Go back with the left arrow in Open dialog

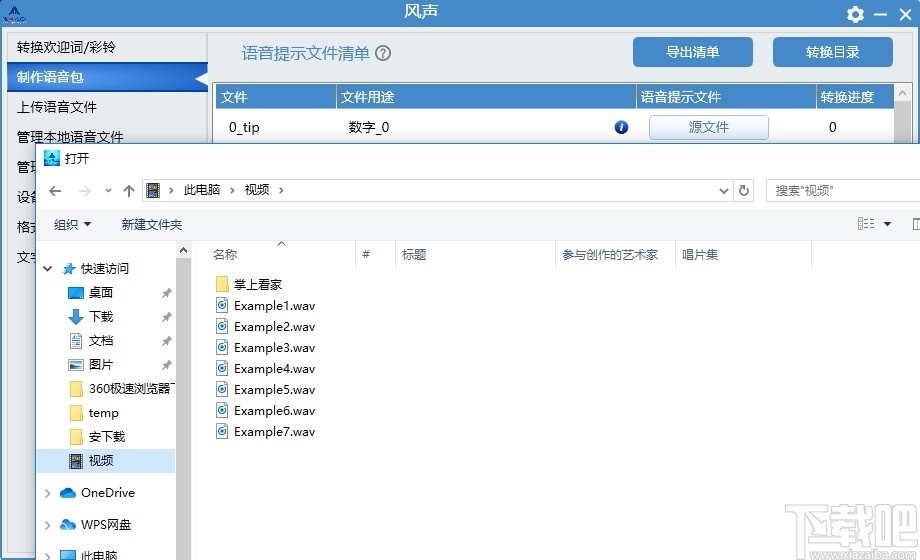pyautogui.click(x=55, y=191)
